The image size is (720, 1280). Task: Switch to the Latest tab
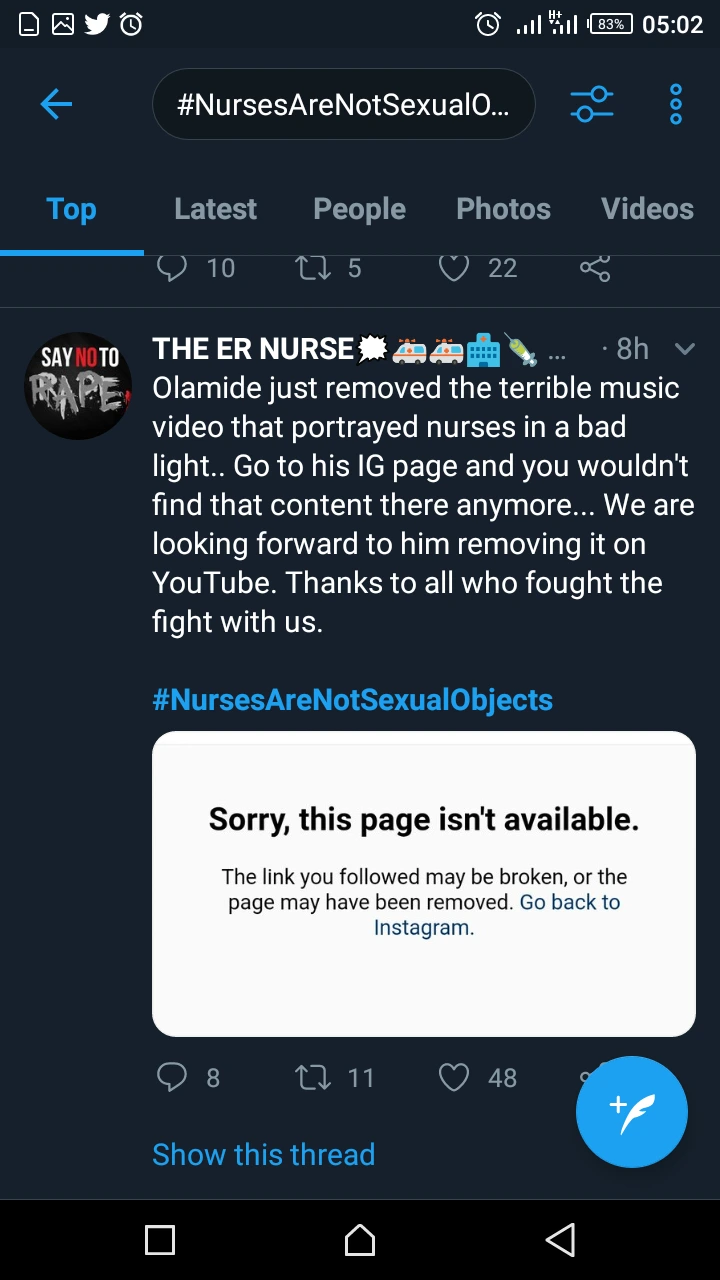215,208
